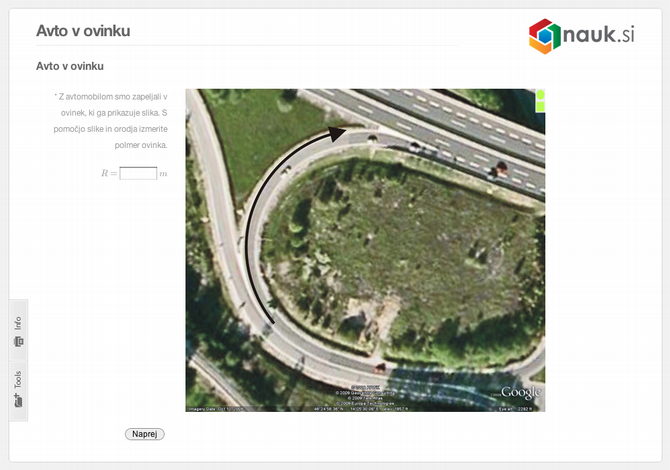Image resolution: width=670 pixels, height=470 pixels.
Task: Click the lower end of the black arc
Action: pos(267,322)
